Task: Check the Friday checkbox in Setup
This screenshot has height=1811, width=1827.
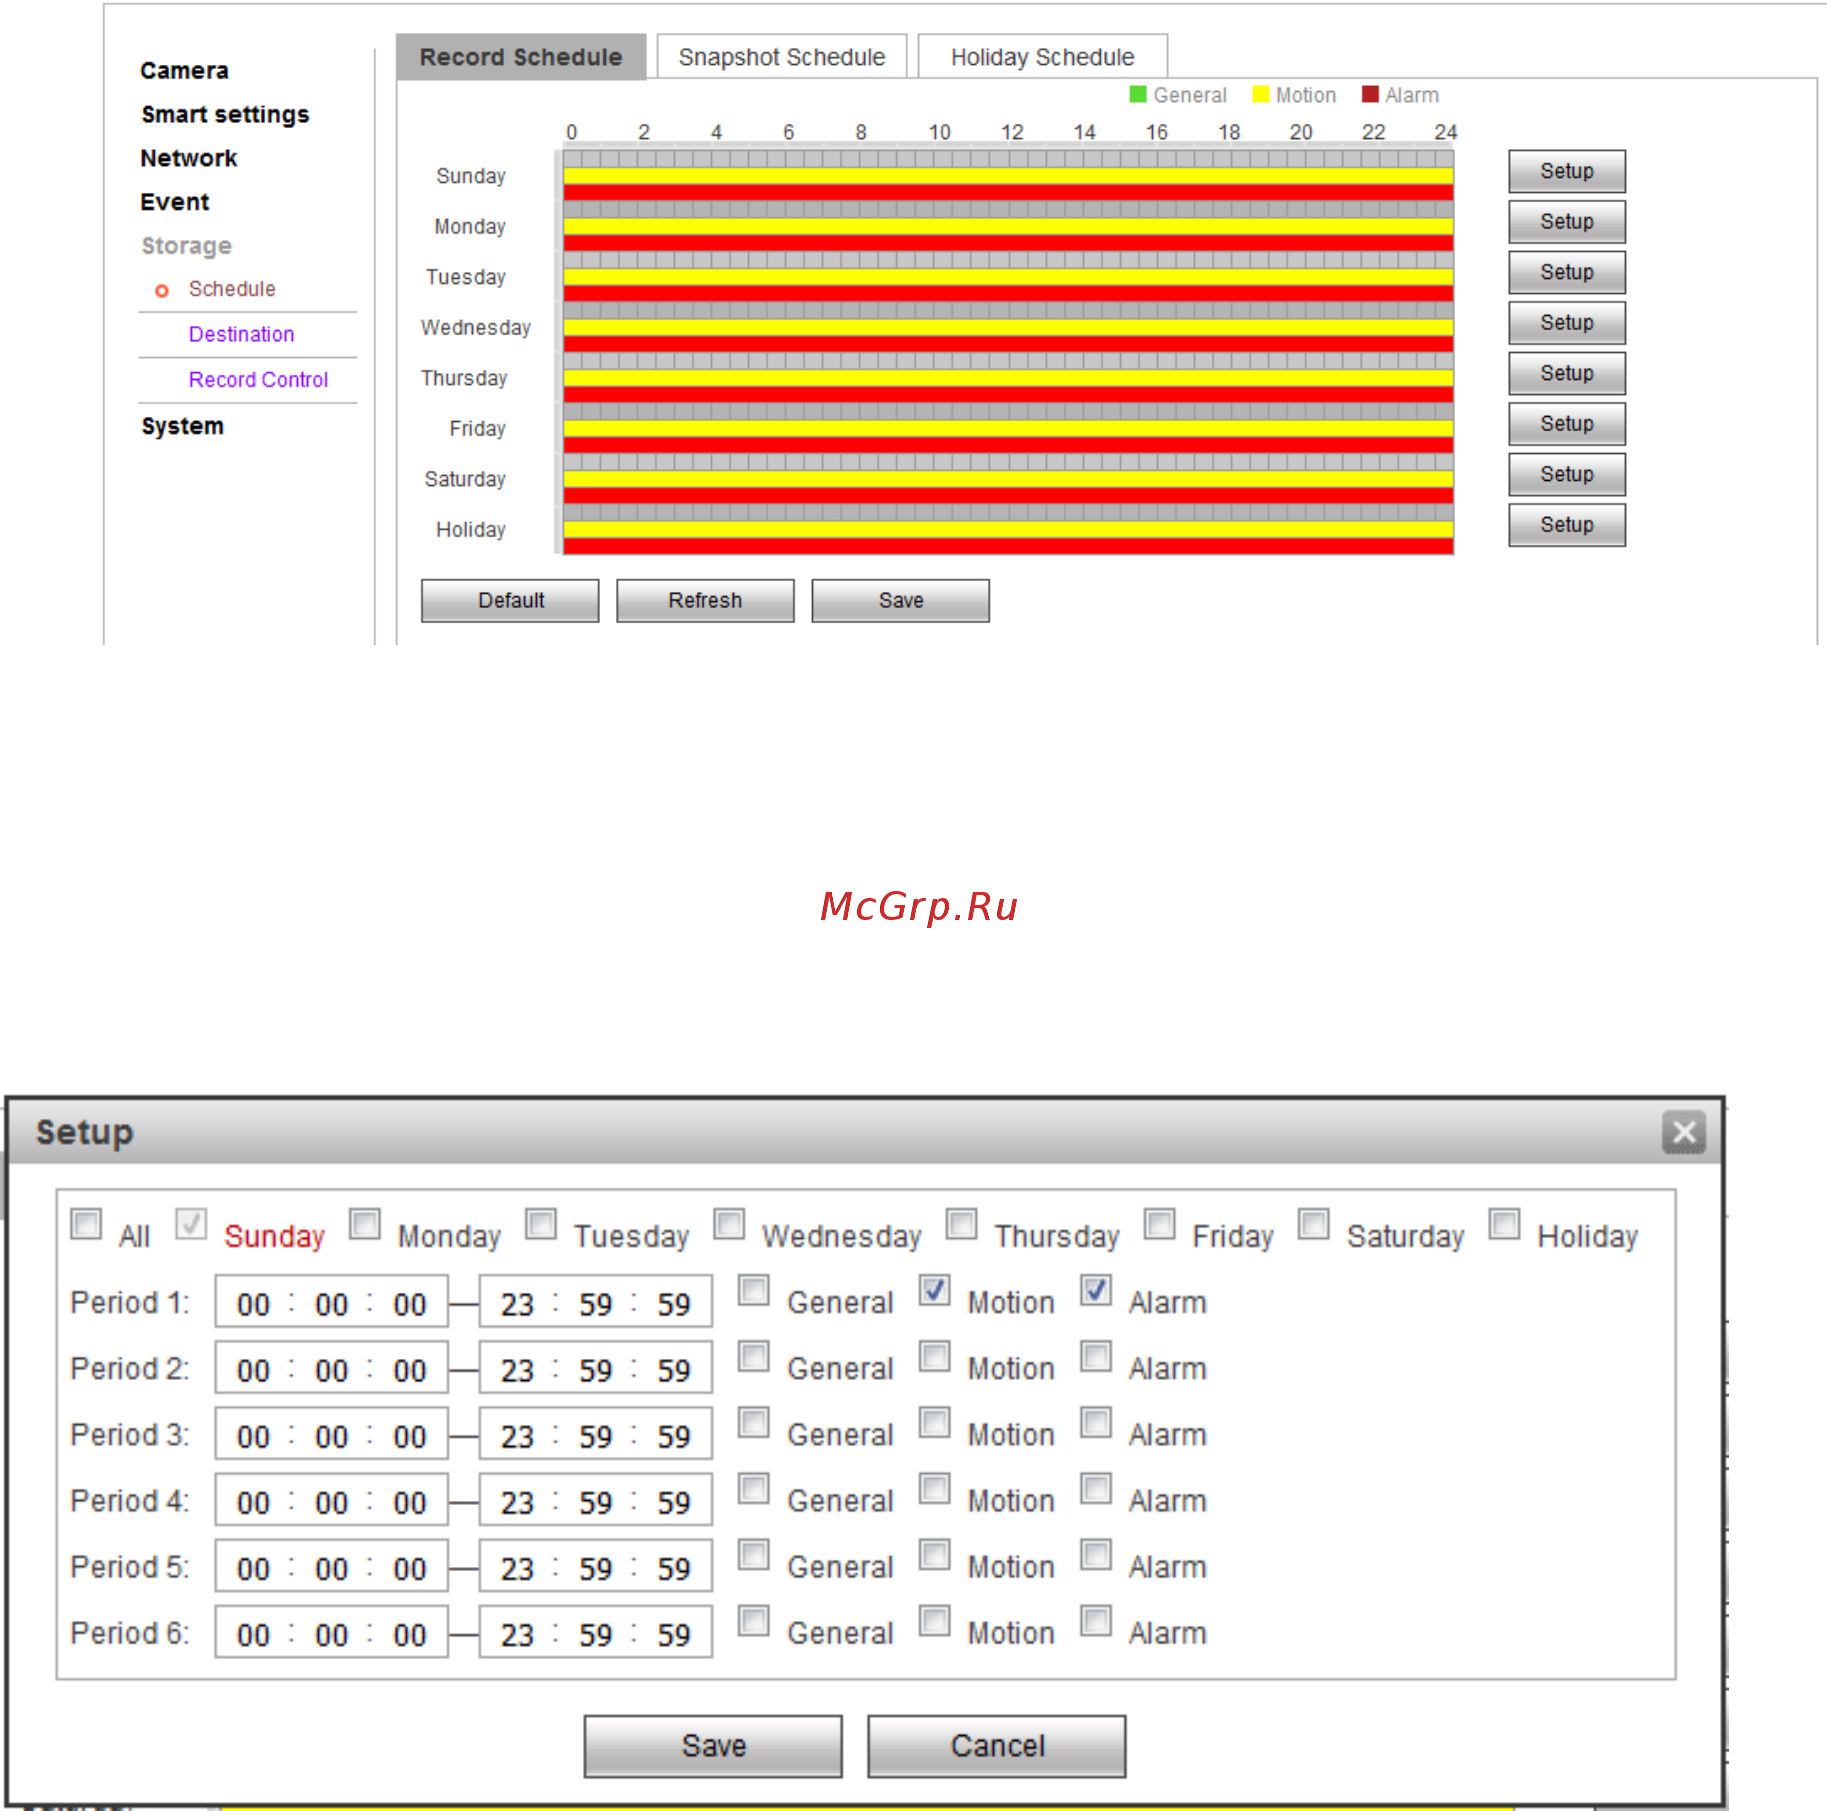Action: [x=1160, y=1224]
